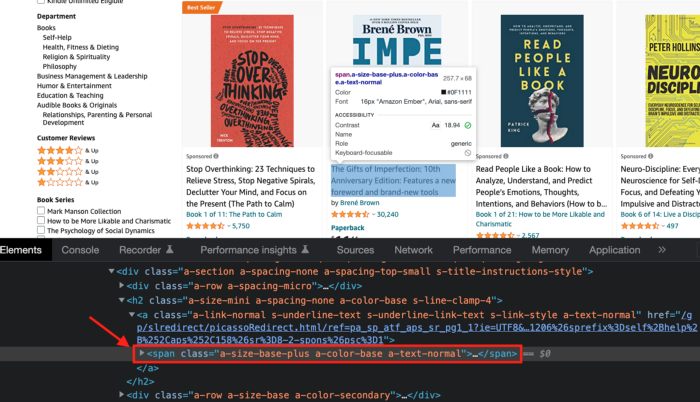700x402 pixels.
Task: Open the 497 reviews count
Action: (x=672, y=226)
